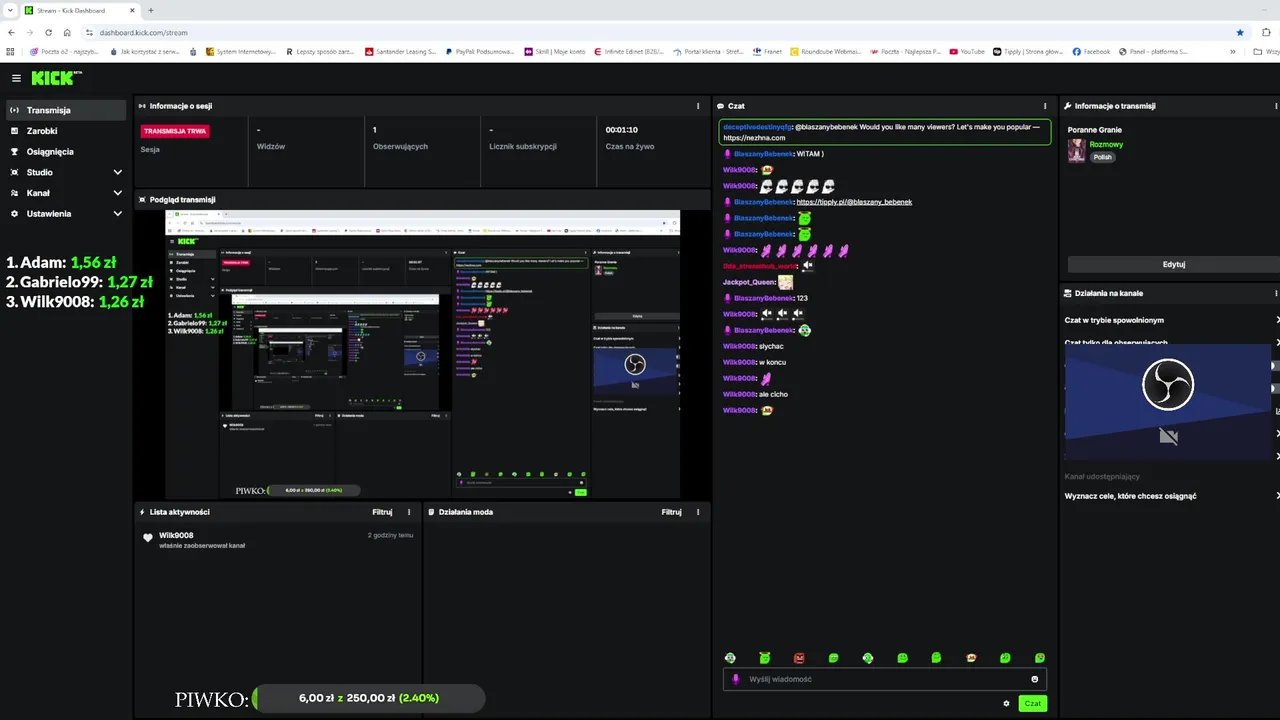The image size is (1280, 720).
Task: Open the browser tab search dropdown
Action: click(x=10, y=10)
